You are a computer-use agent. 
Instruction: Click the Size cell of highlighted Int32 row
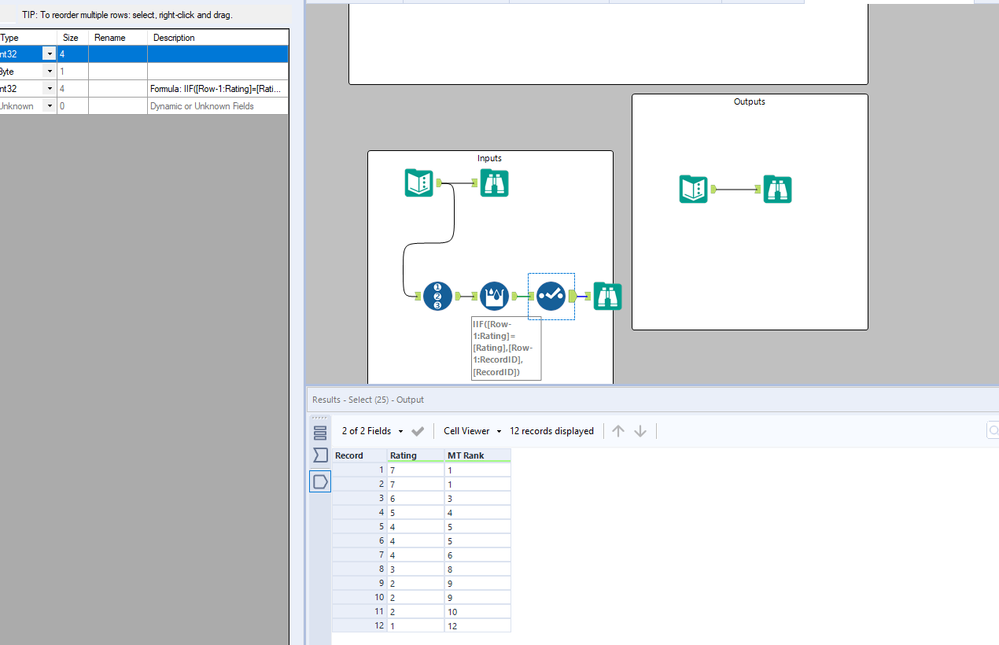tap(73, 54)
